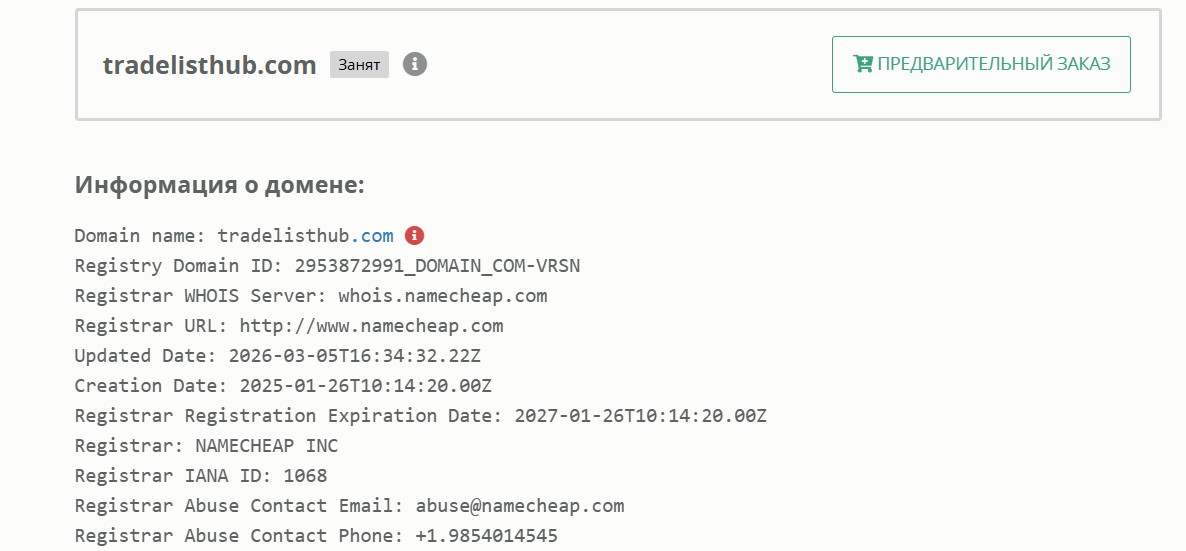Click the gray info icon beside Занят
Viewport: 1186px width, 551px height.
pyautogui.click(x=415, y=64)
